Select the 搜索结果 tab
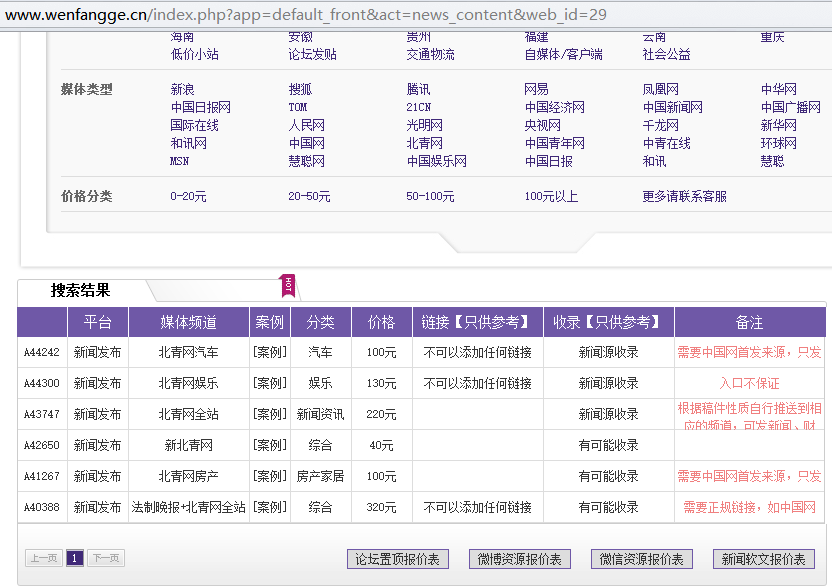This screenshot has height=586, width=832. tap(81, 291)
